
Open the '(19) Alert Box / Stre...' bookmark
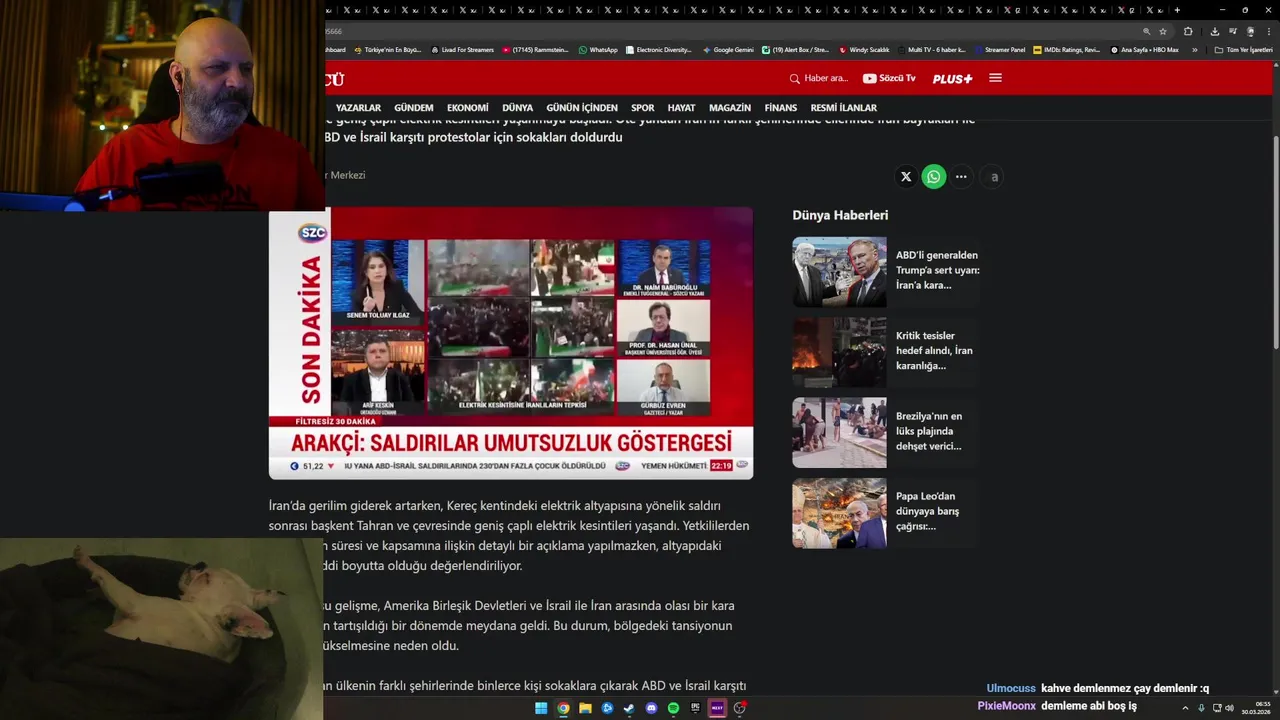point(795,49)
